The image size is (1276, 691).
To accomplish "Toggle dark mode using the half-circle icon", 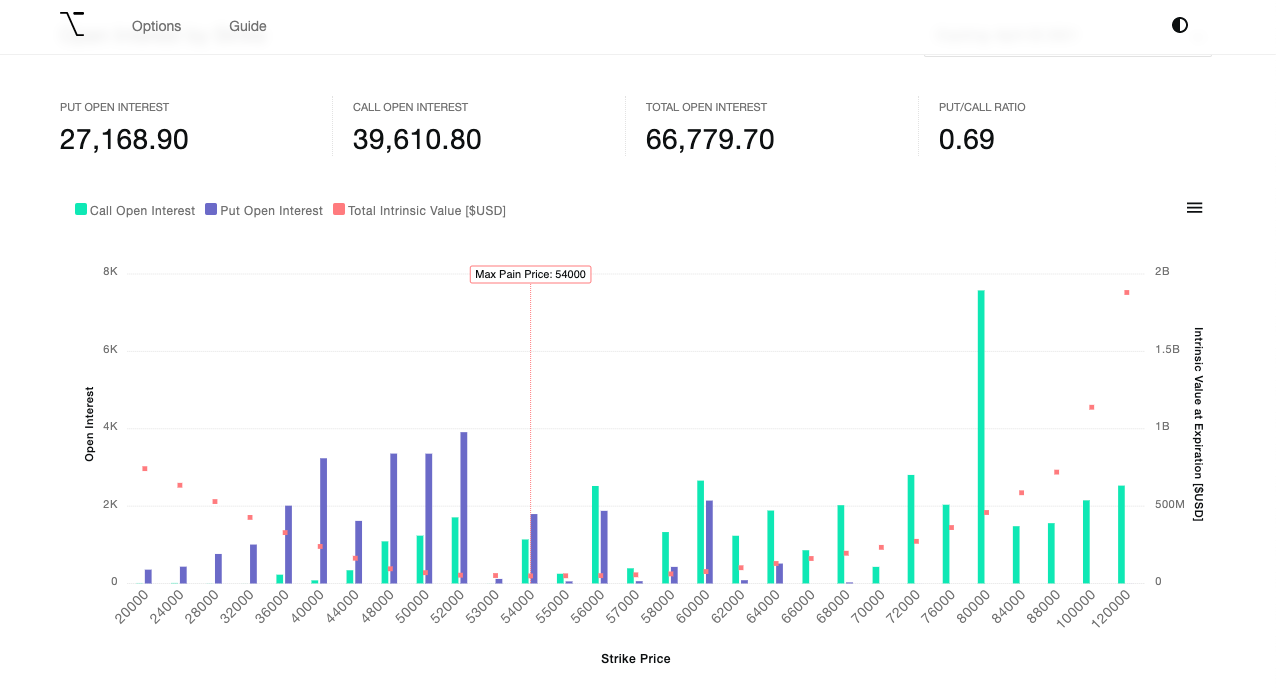I will tap(1179, 26).
